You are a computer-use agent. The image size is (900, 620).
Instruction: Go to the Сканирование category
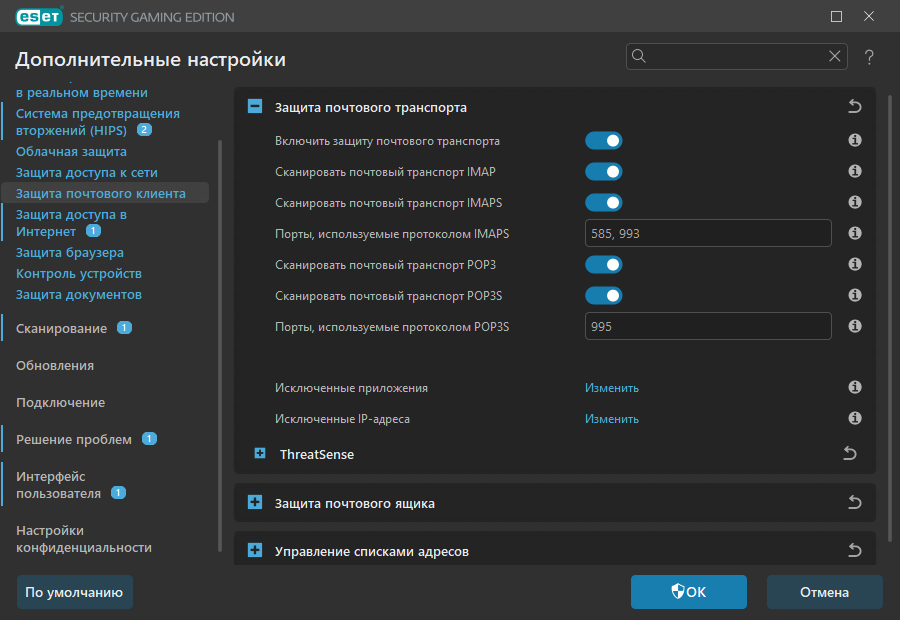61,328
